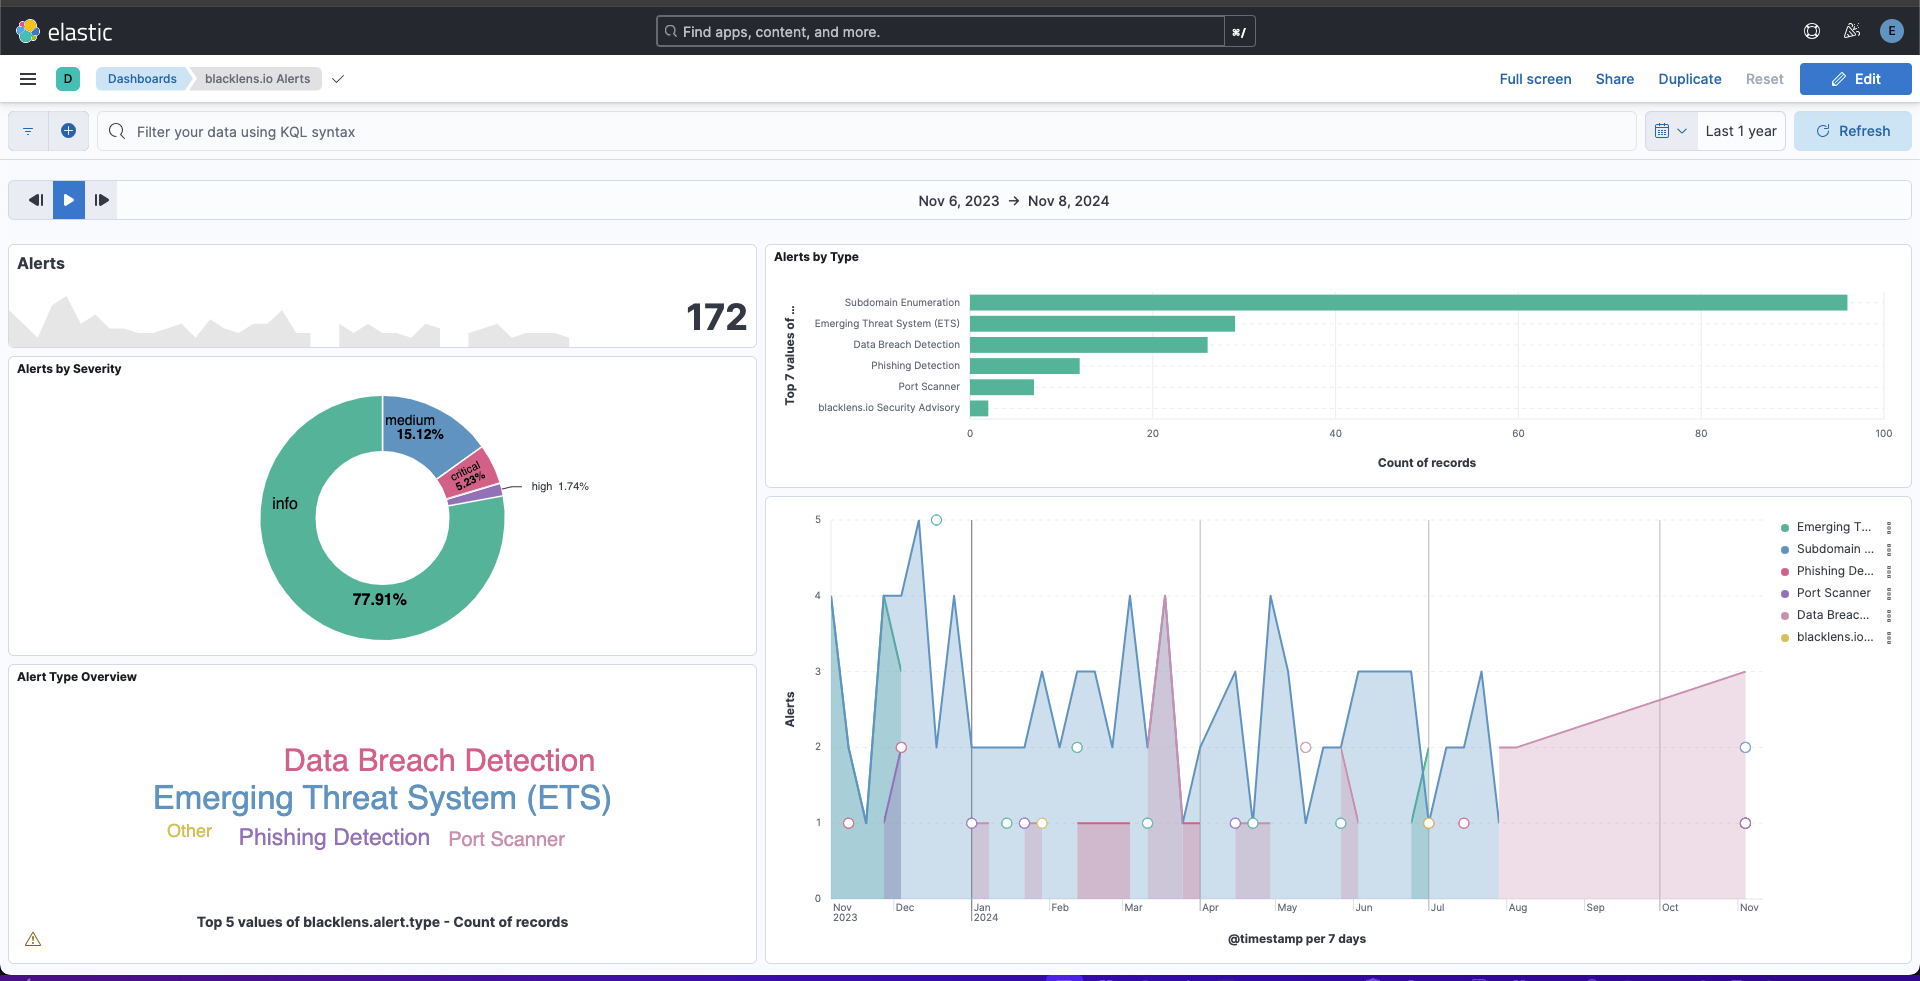1920x981 pixels.
Task: Click the what's new party popper icon
Action: pos(1852,31)
